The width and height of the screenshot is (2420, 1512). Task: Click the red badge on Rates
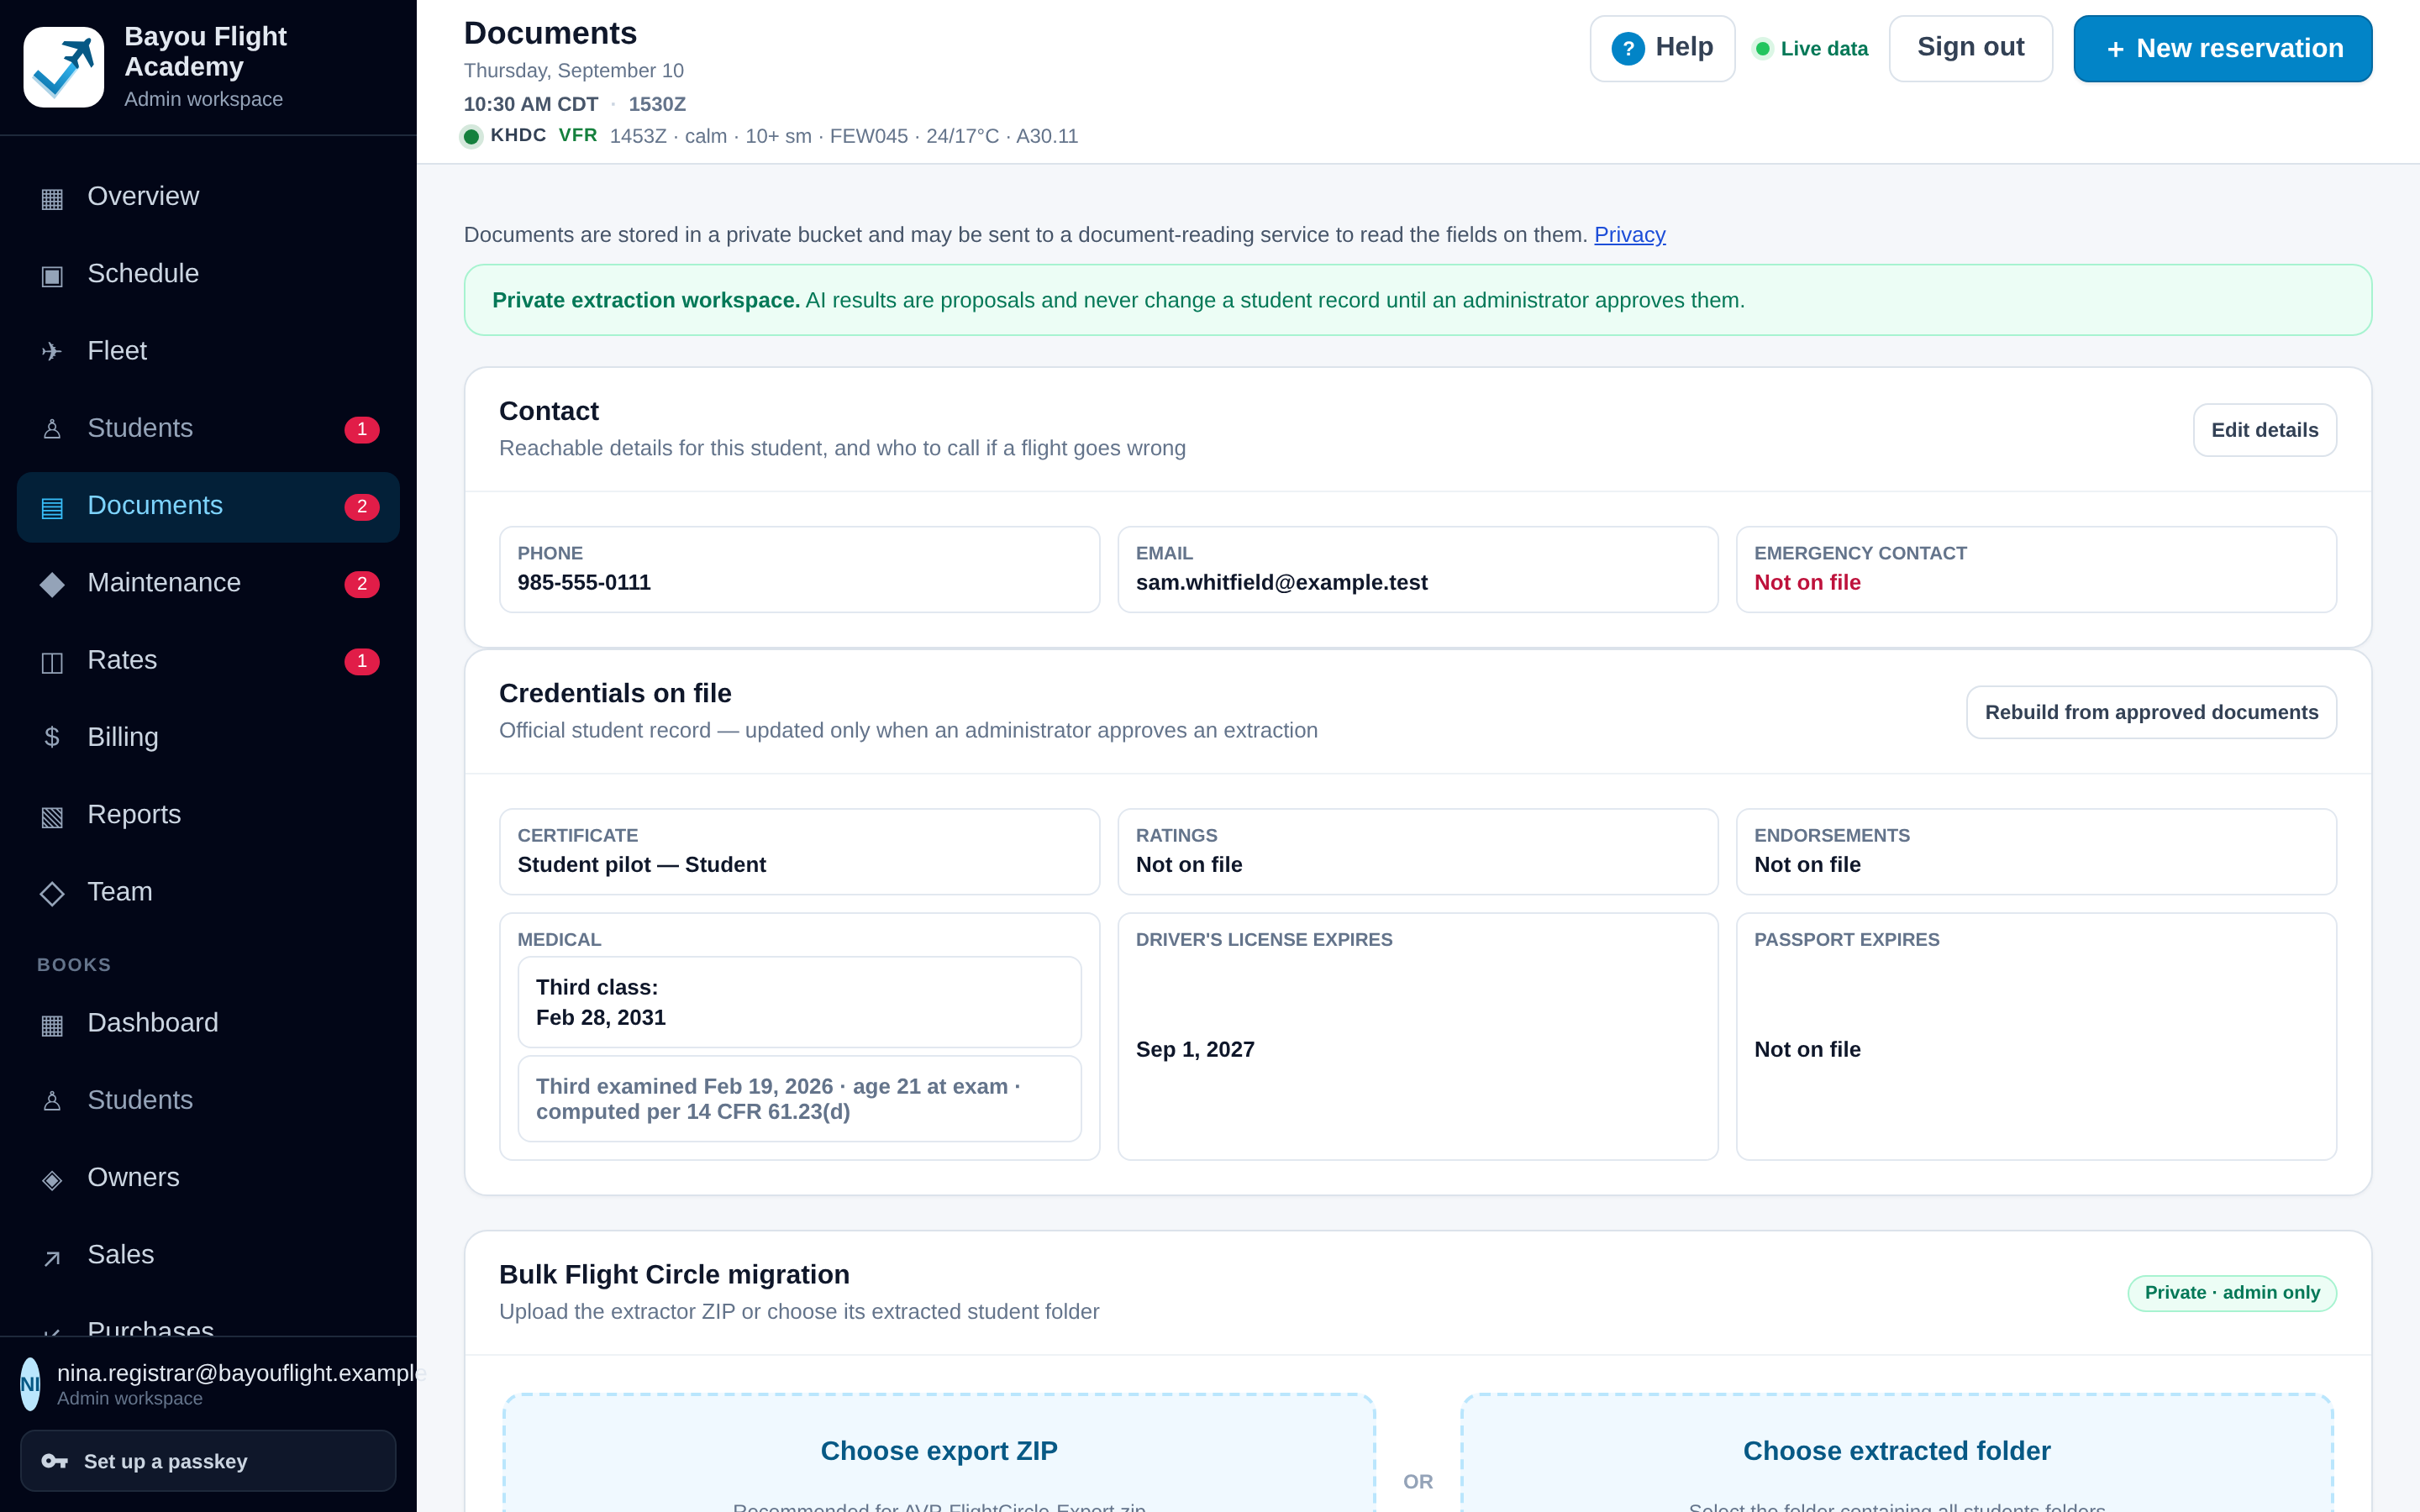(362, 661)
